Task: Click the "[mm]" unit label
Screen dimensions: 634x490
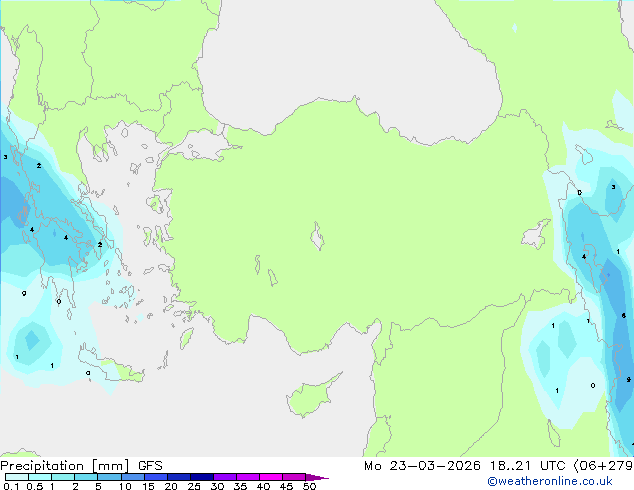Action: pos(110,466)
